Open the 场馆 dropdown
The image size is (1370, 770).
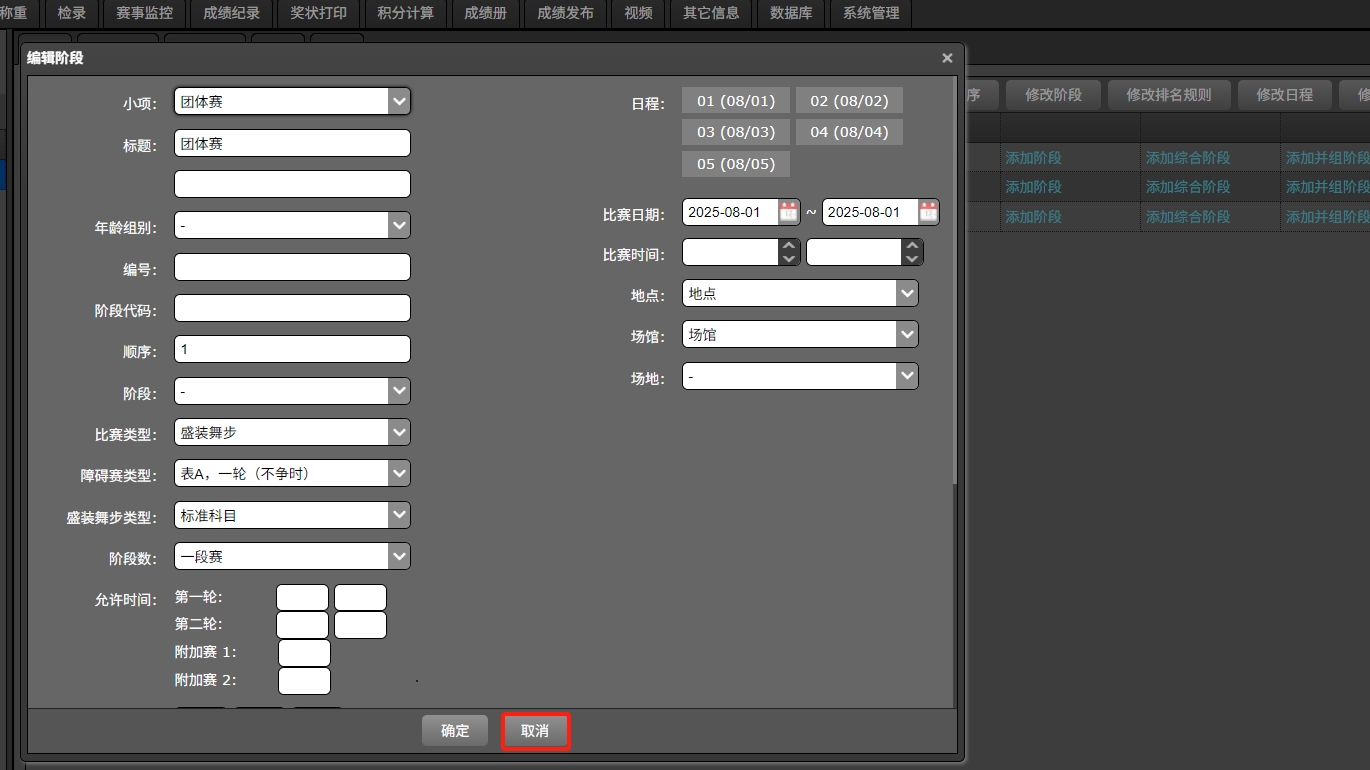click(906, 334)
